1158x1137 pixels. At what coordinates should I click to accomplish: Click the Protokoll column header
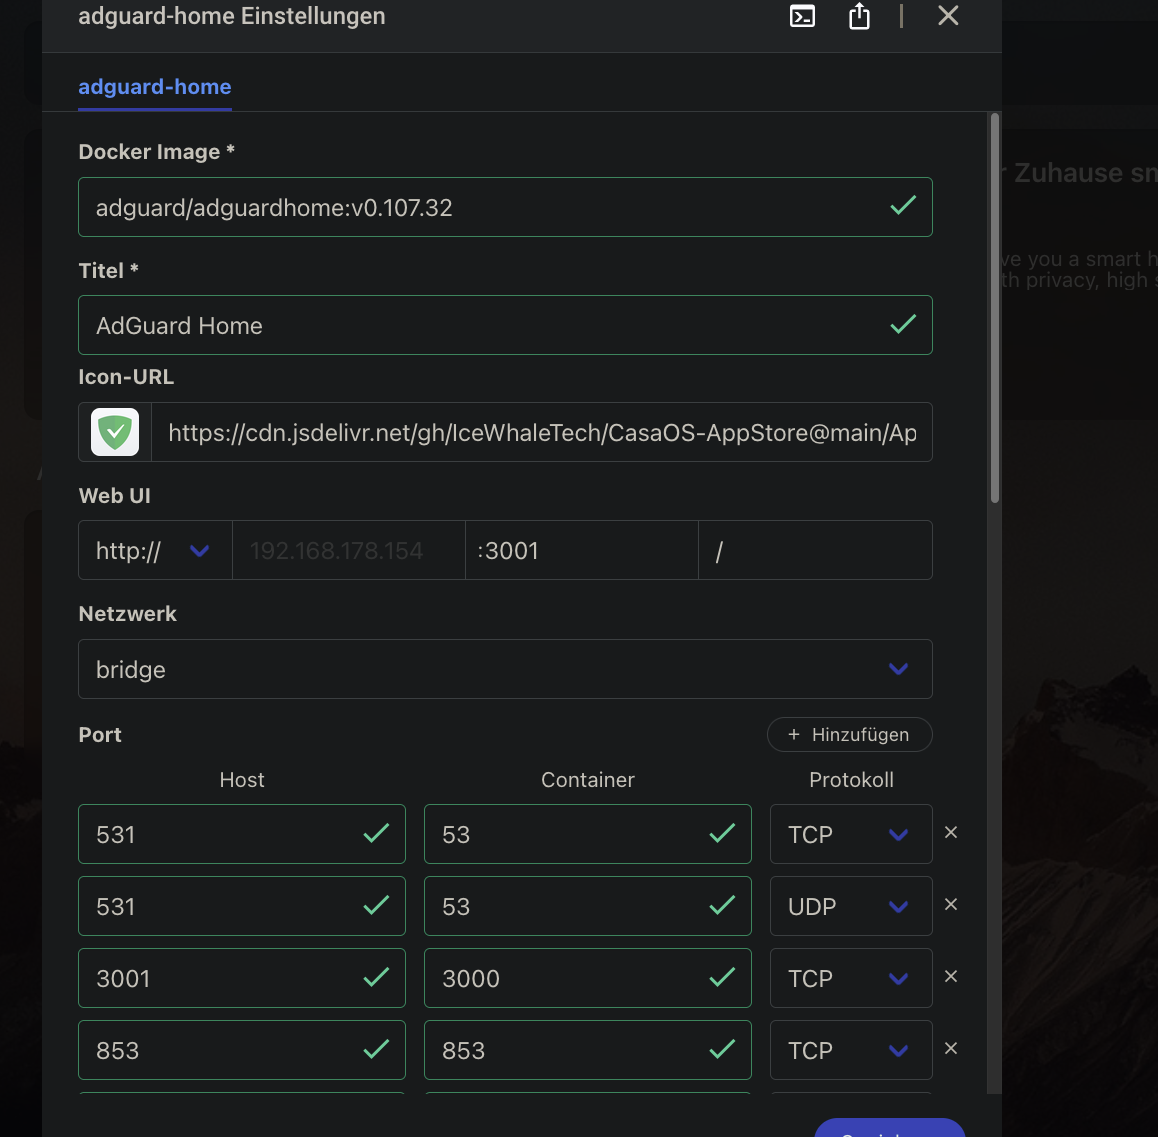[851, 780]
